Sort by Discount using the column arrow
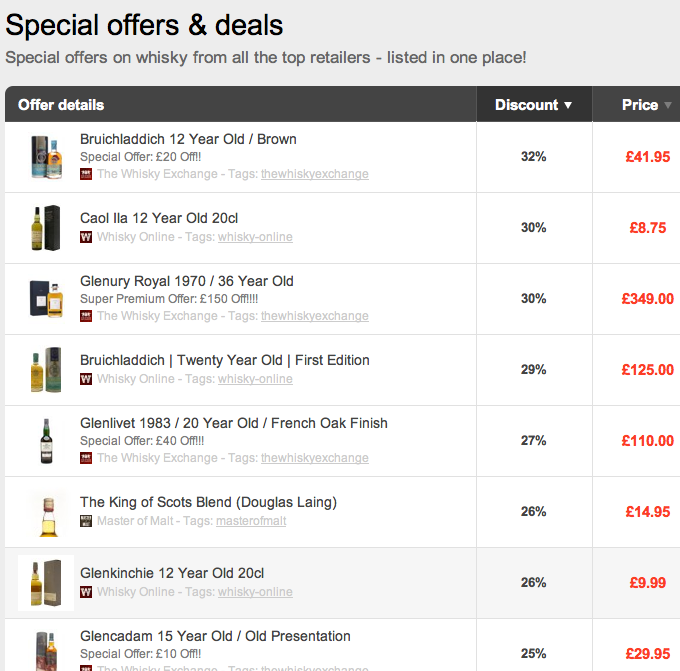The height and width of the screenshot is (671, 680). pyautogui.click(x=568, y=105)
